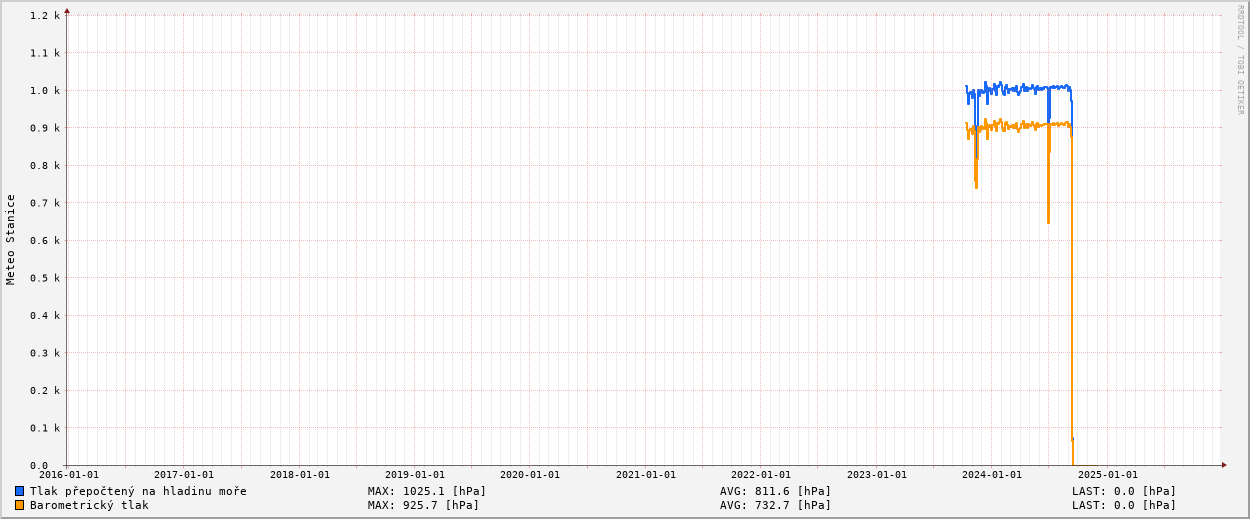Select the 2022-01-01 tick label

click(x=760, y=475)
